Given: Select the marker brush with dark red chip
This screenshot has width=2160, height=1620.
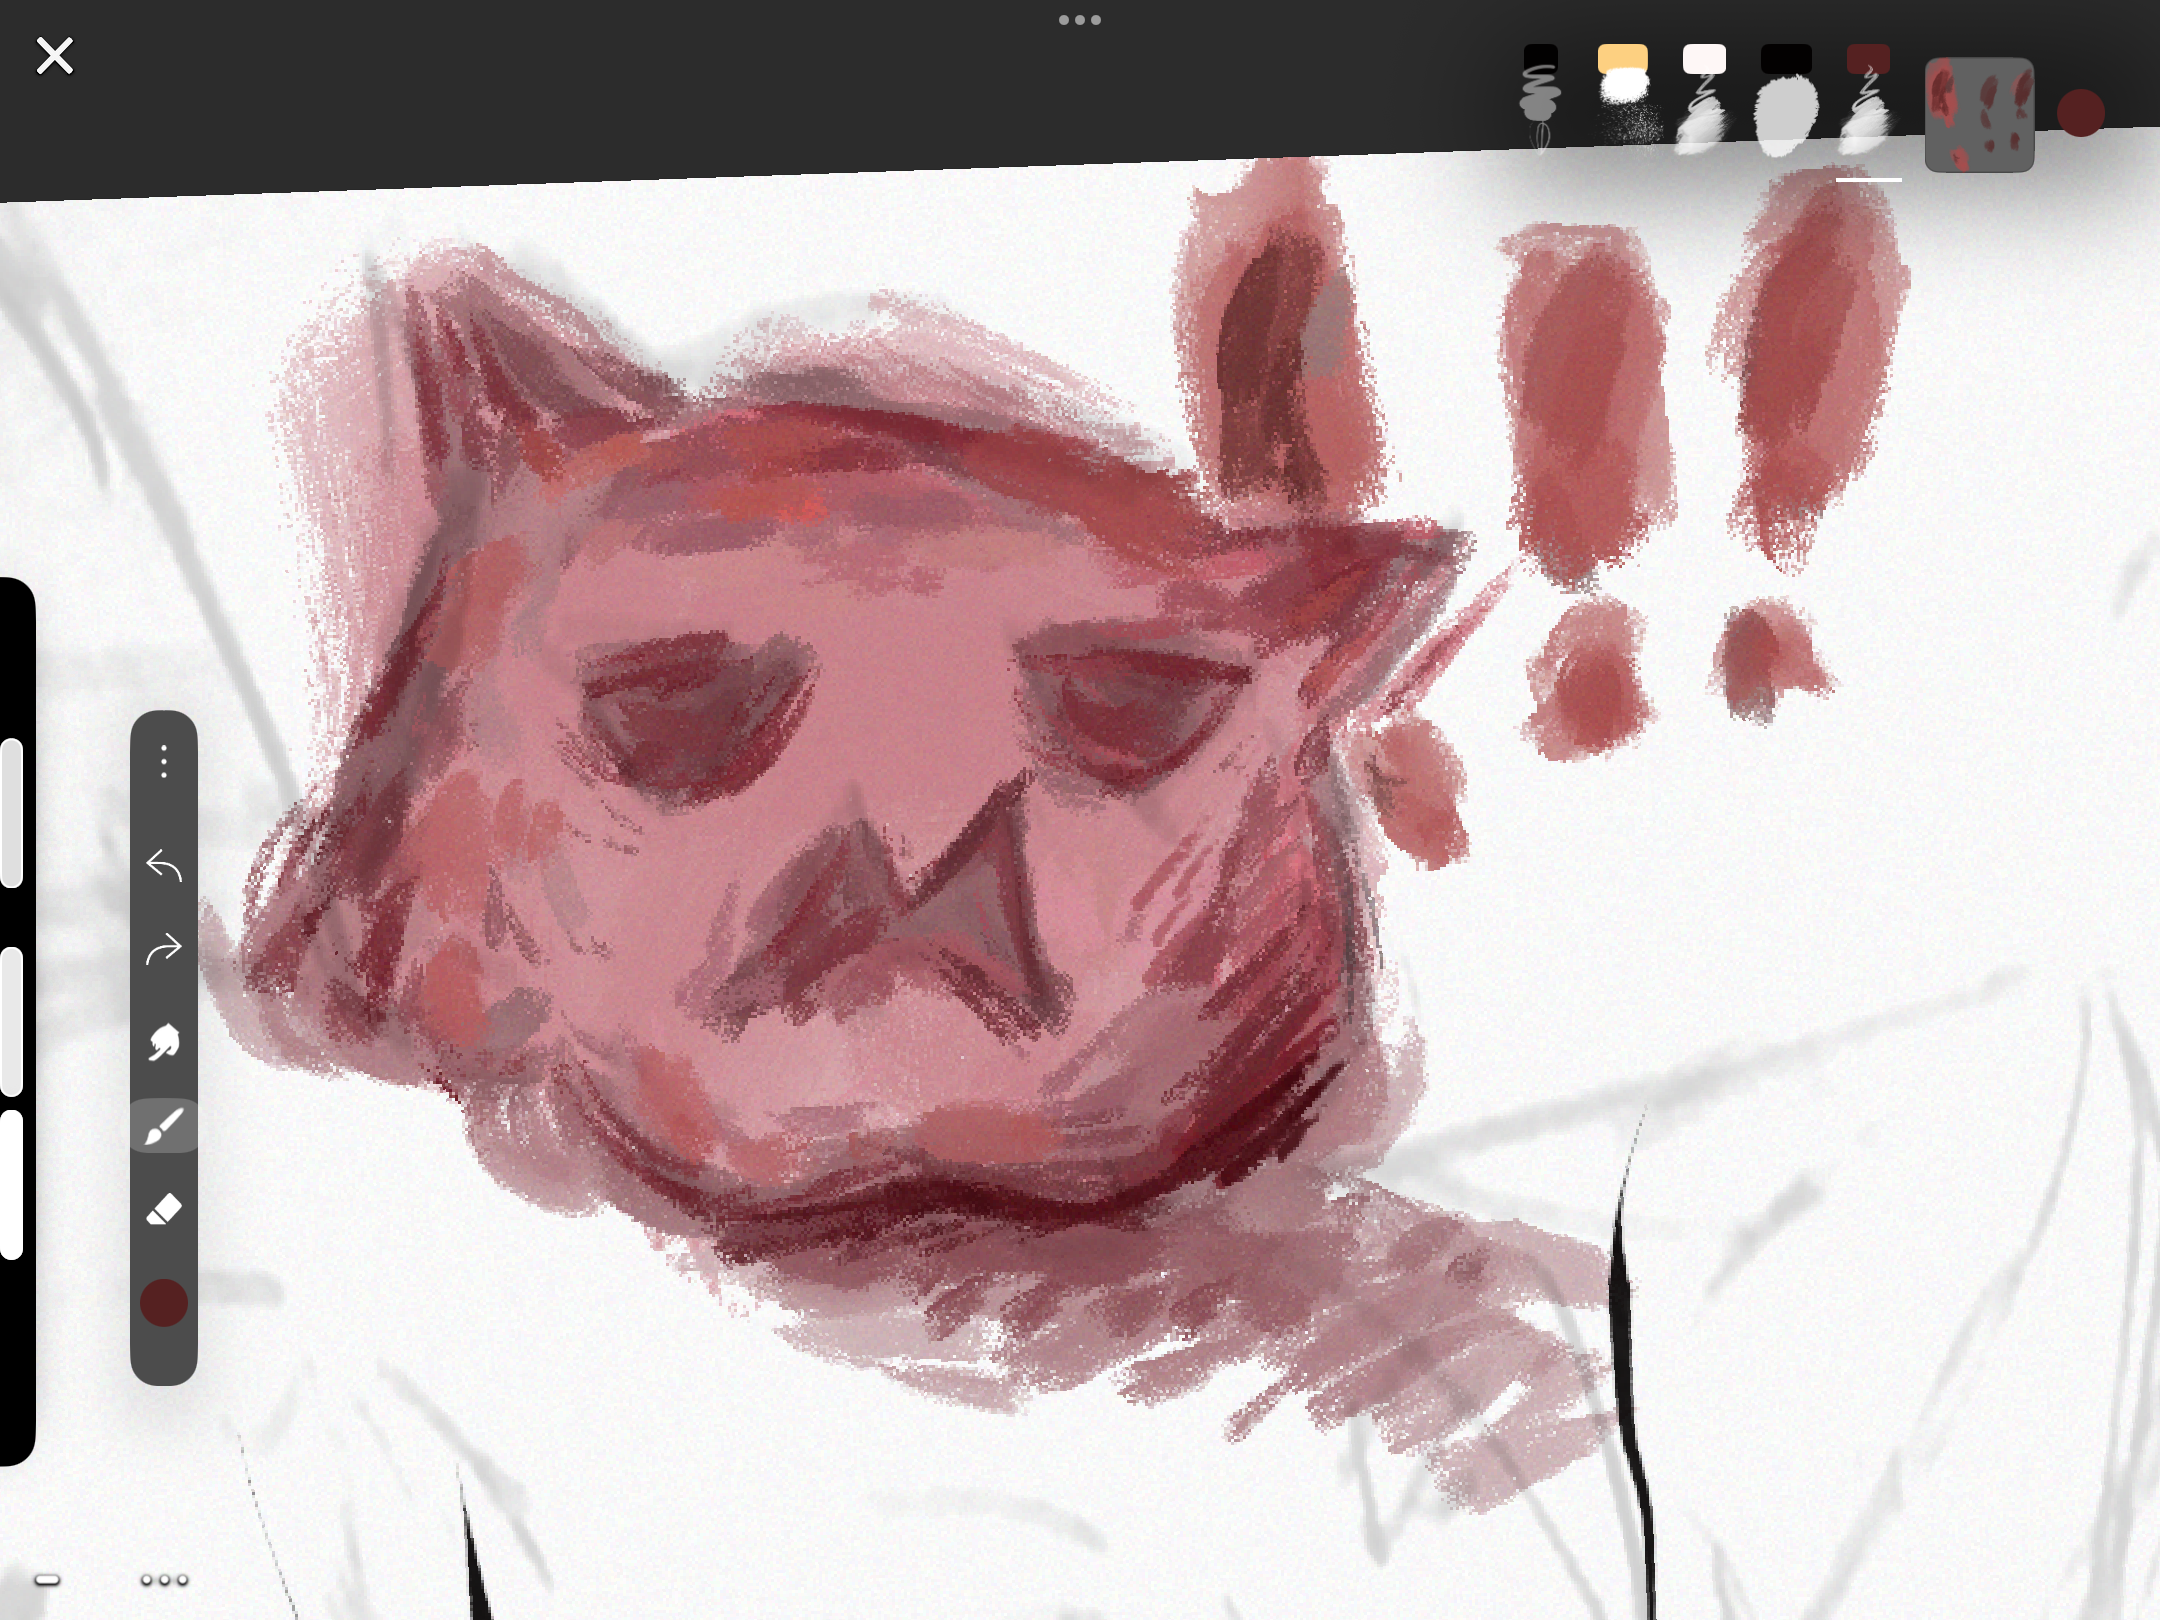Looking at the screenshot, I should click(x=1867, y=98).
